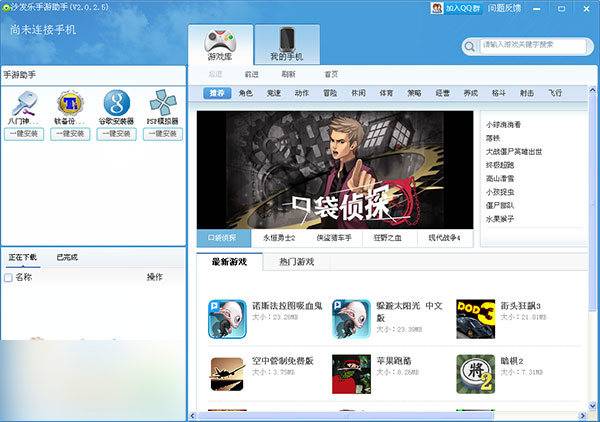Switch to the 游戏库 gamepad tab
The width and height of the screenshot is (600, 422).
pos(220,45)
